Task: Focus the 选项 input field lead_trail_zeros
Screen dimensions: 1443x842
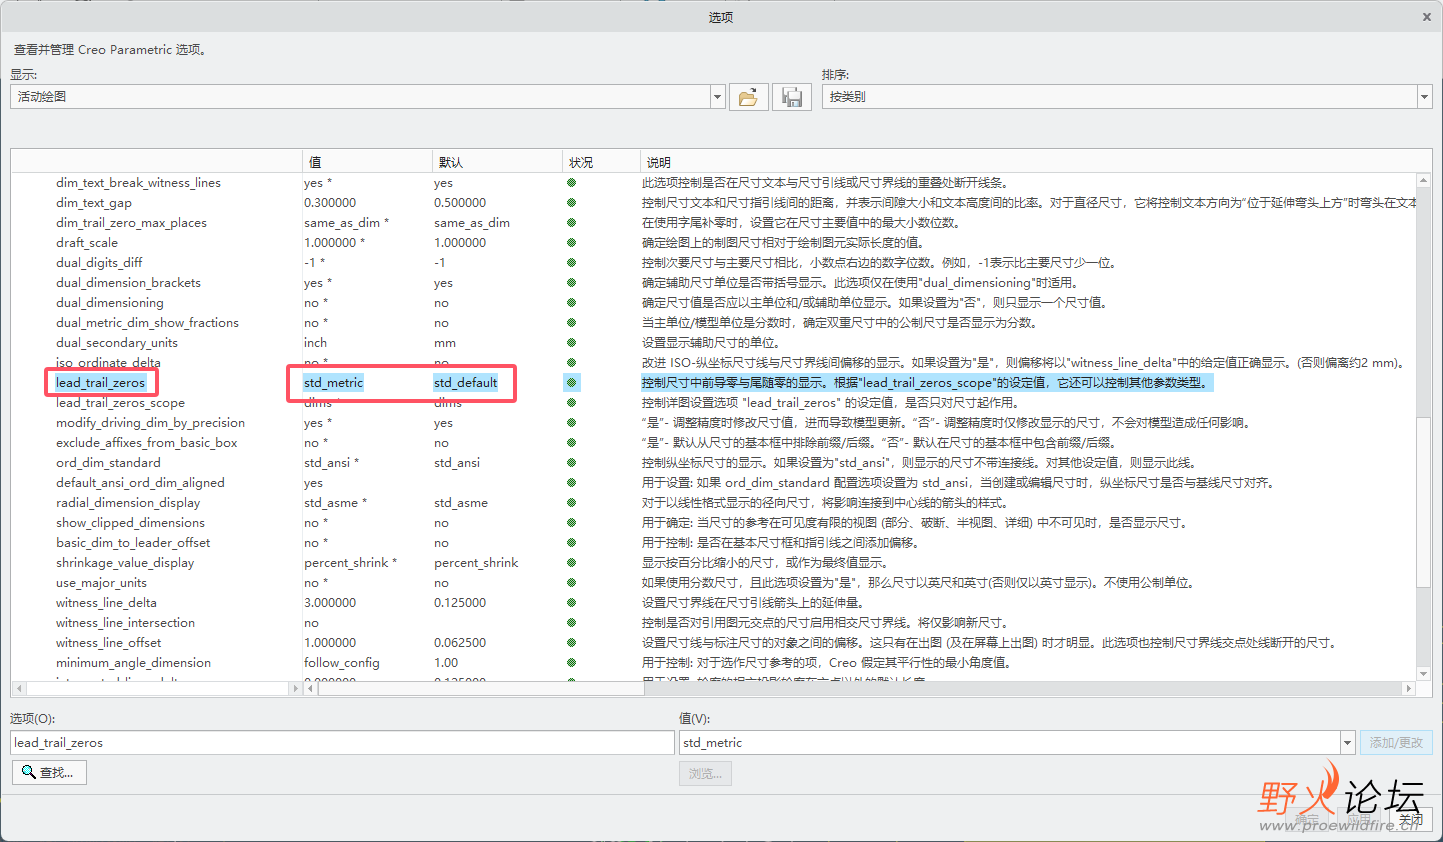Action: [x=342, y=743]
